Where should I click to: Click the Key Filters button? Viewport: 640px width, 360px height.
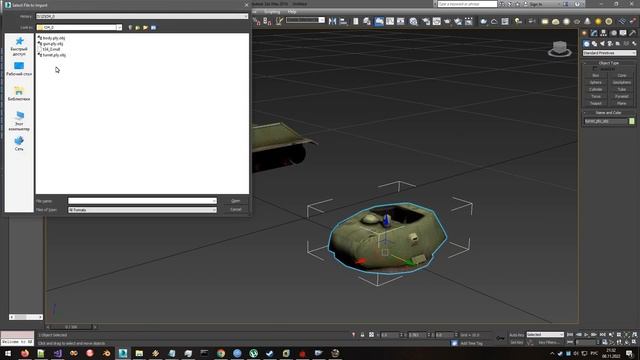(x=548, y=342)
